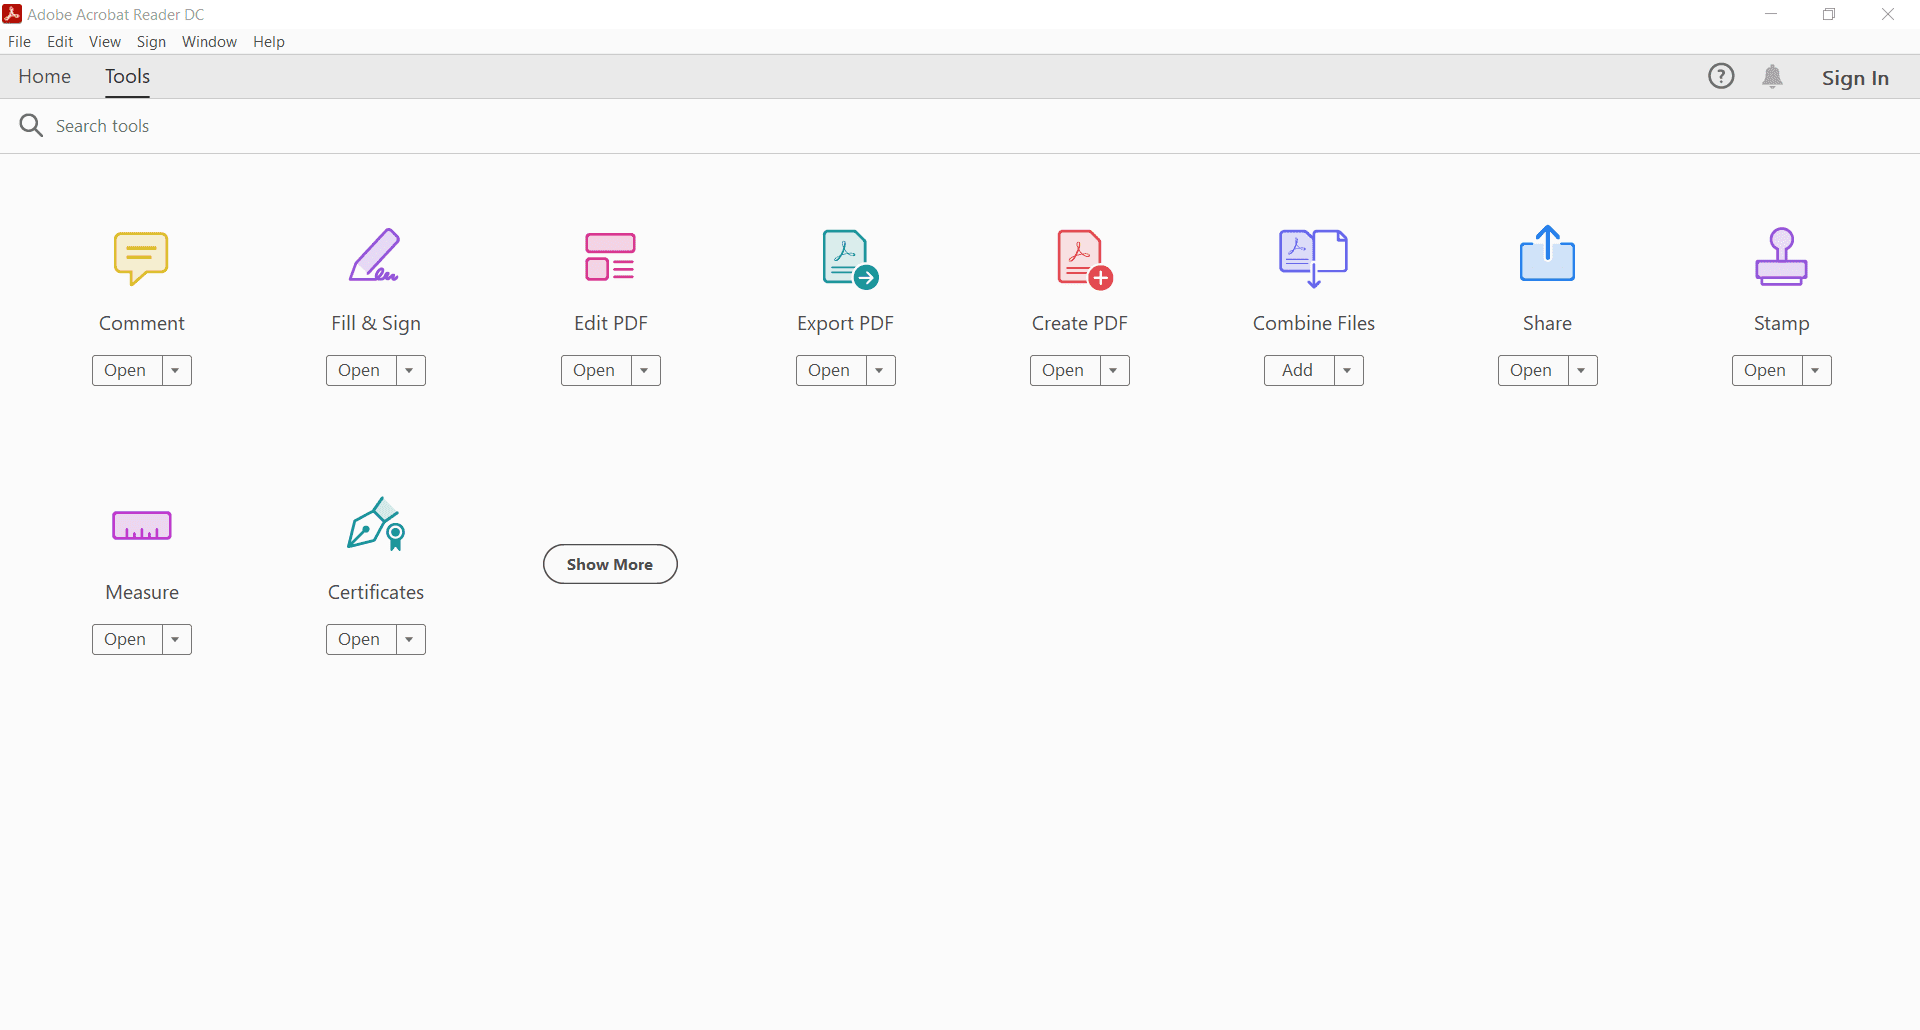Screen dimensions: 1920x1030
Task: Click the Show More button
Action: (x=610, y=564)
